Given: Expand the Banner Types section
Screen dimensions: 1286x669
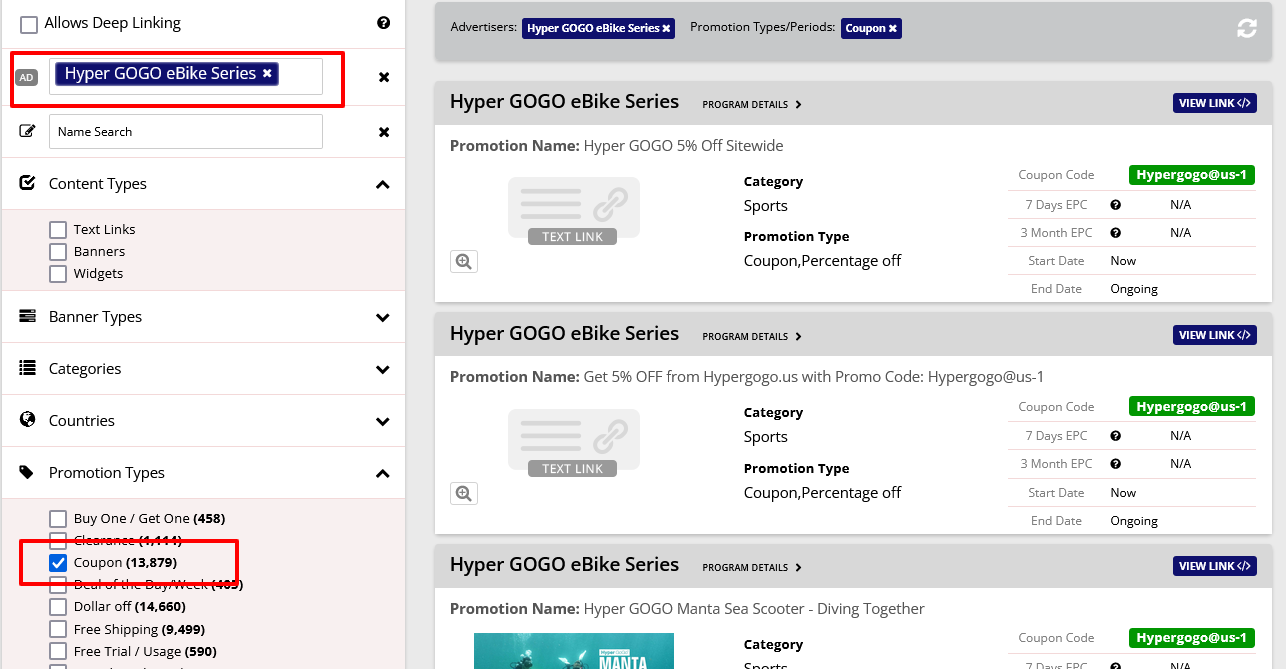Looking at the screenshot, I should (382, 317).
